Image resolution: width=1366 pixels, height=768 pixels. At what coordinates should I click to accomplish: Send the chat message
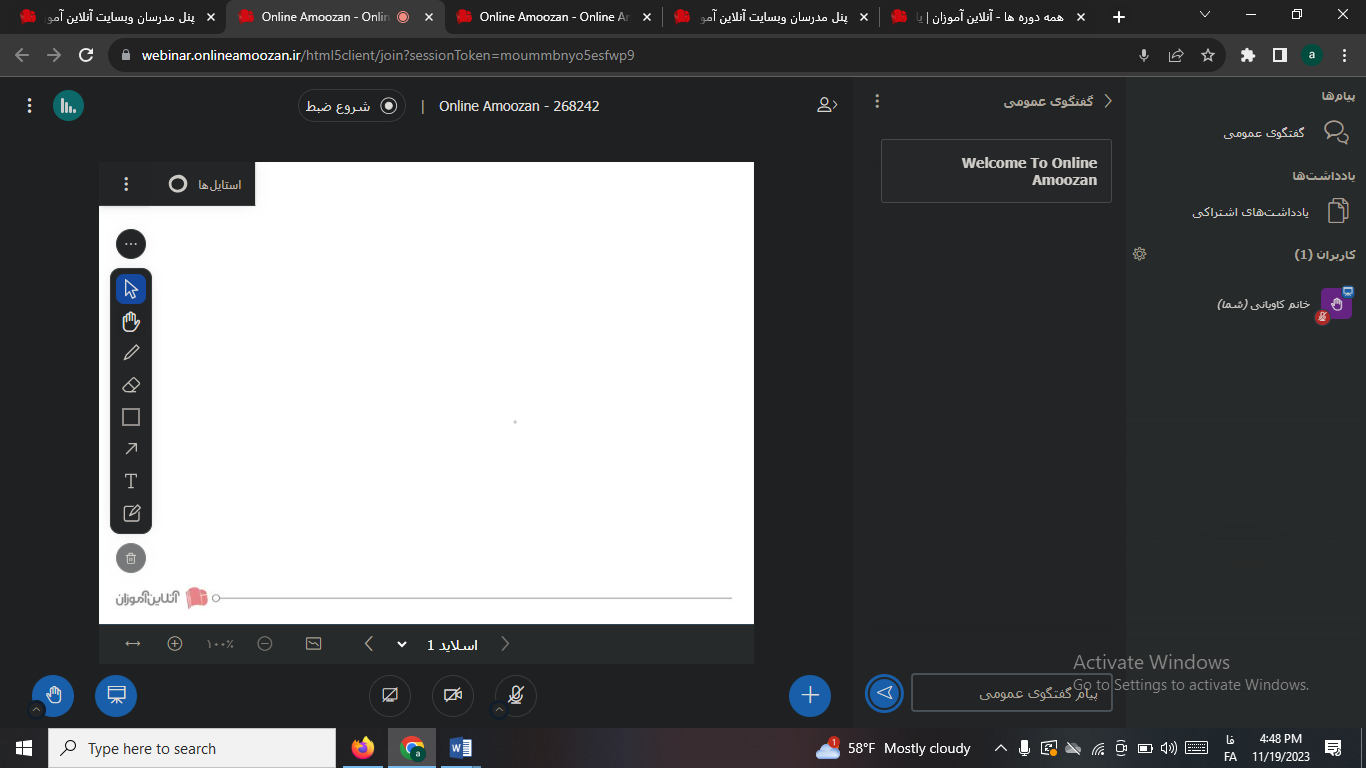(885, 693)
